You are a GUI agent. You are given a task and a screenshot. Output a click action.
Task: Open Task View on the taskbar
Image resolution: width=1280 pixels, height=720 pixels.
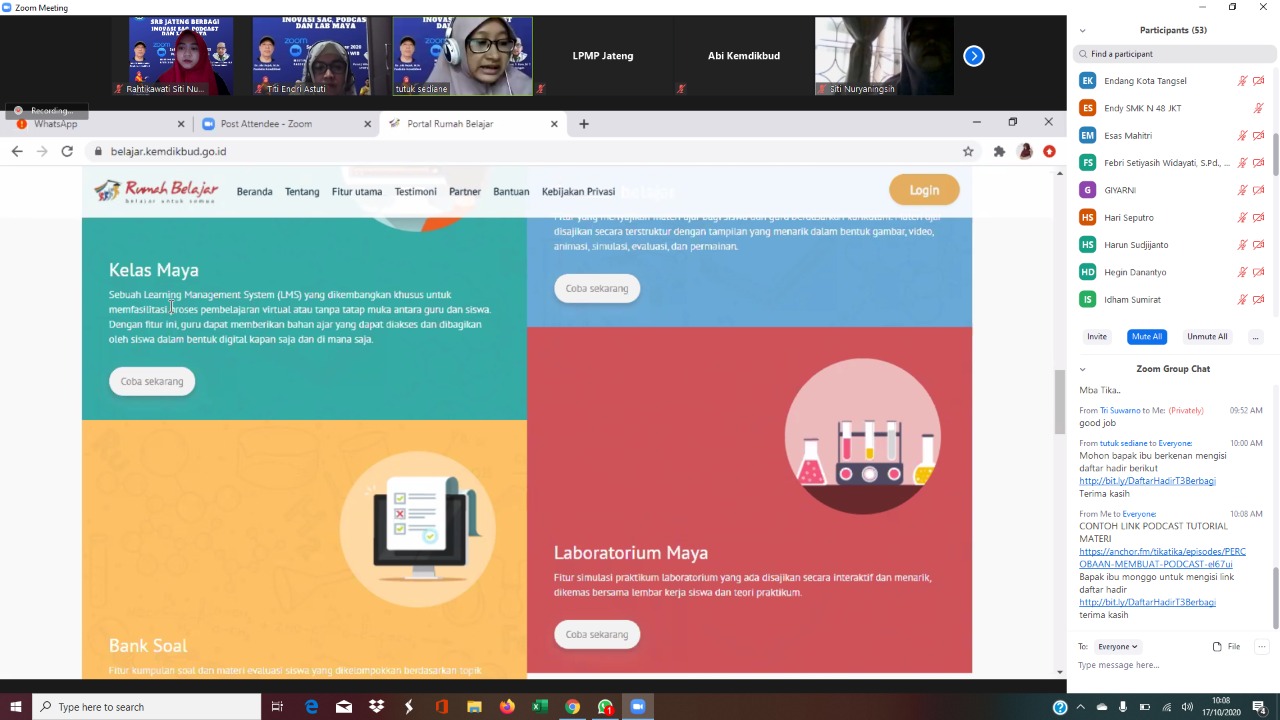(x=277, y=707)
